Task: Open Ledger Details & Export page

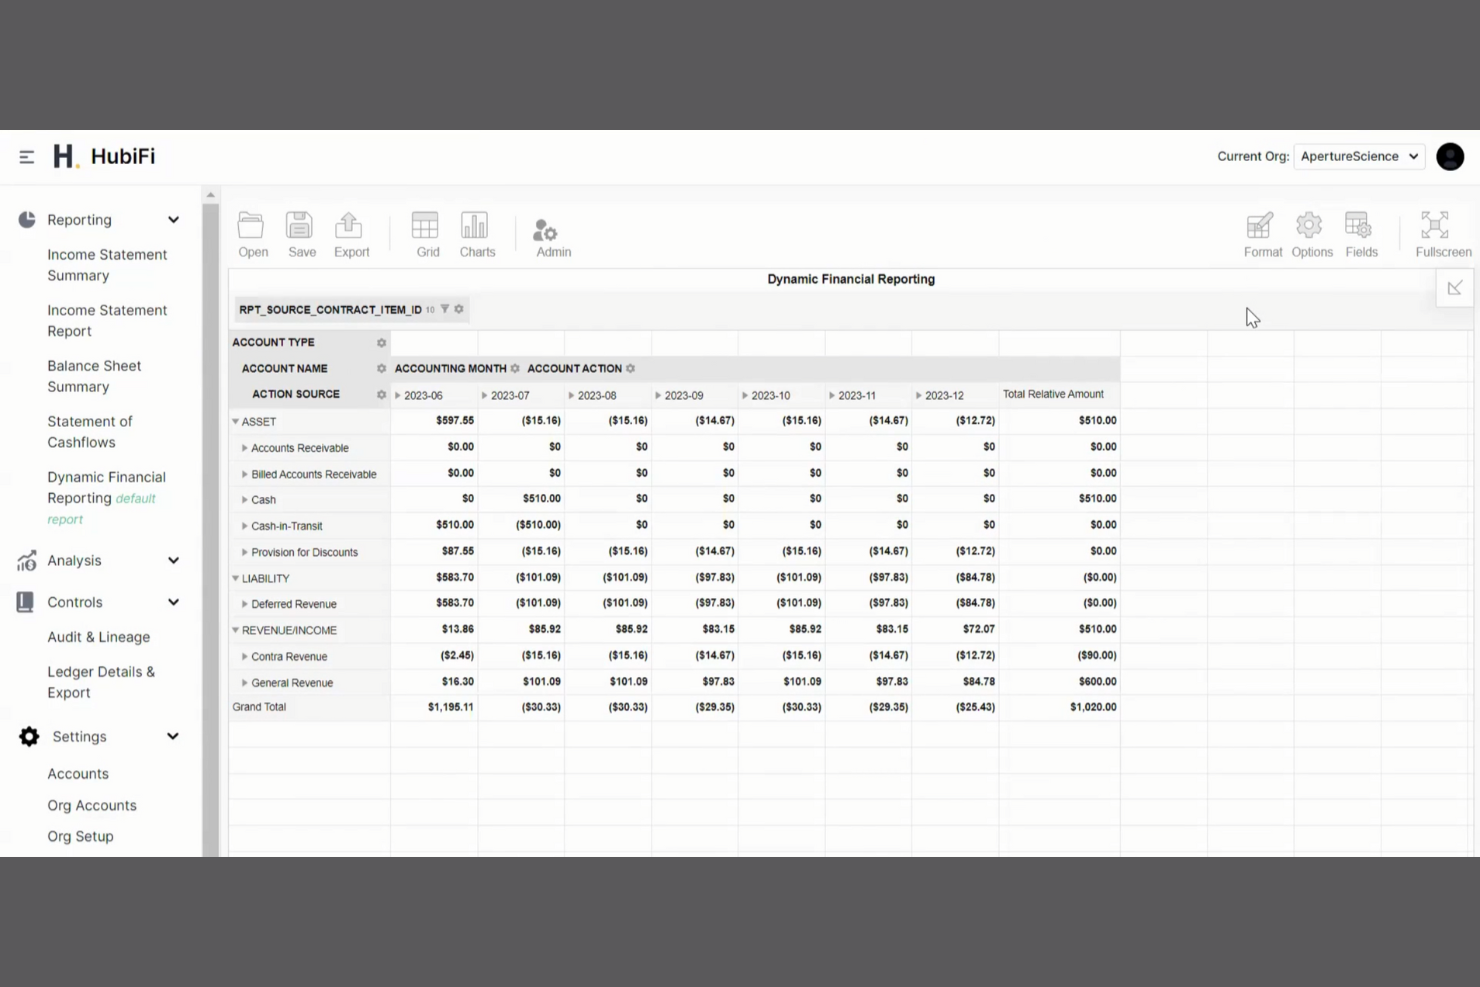Action: (101, 682)
